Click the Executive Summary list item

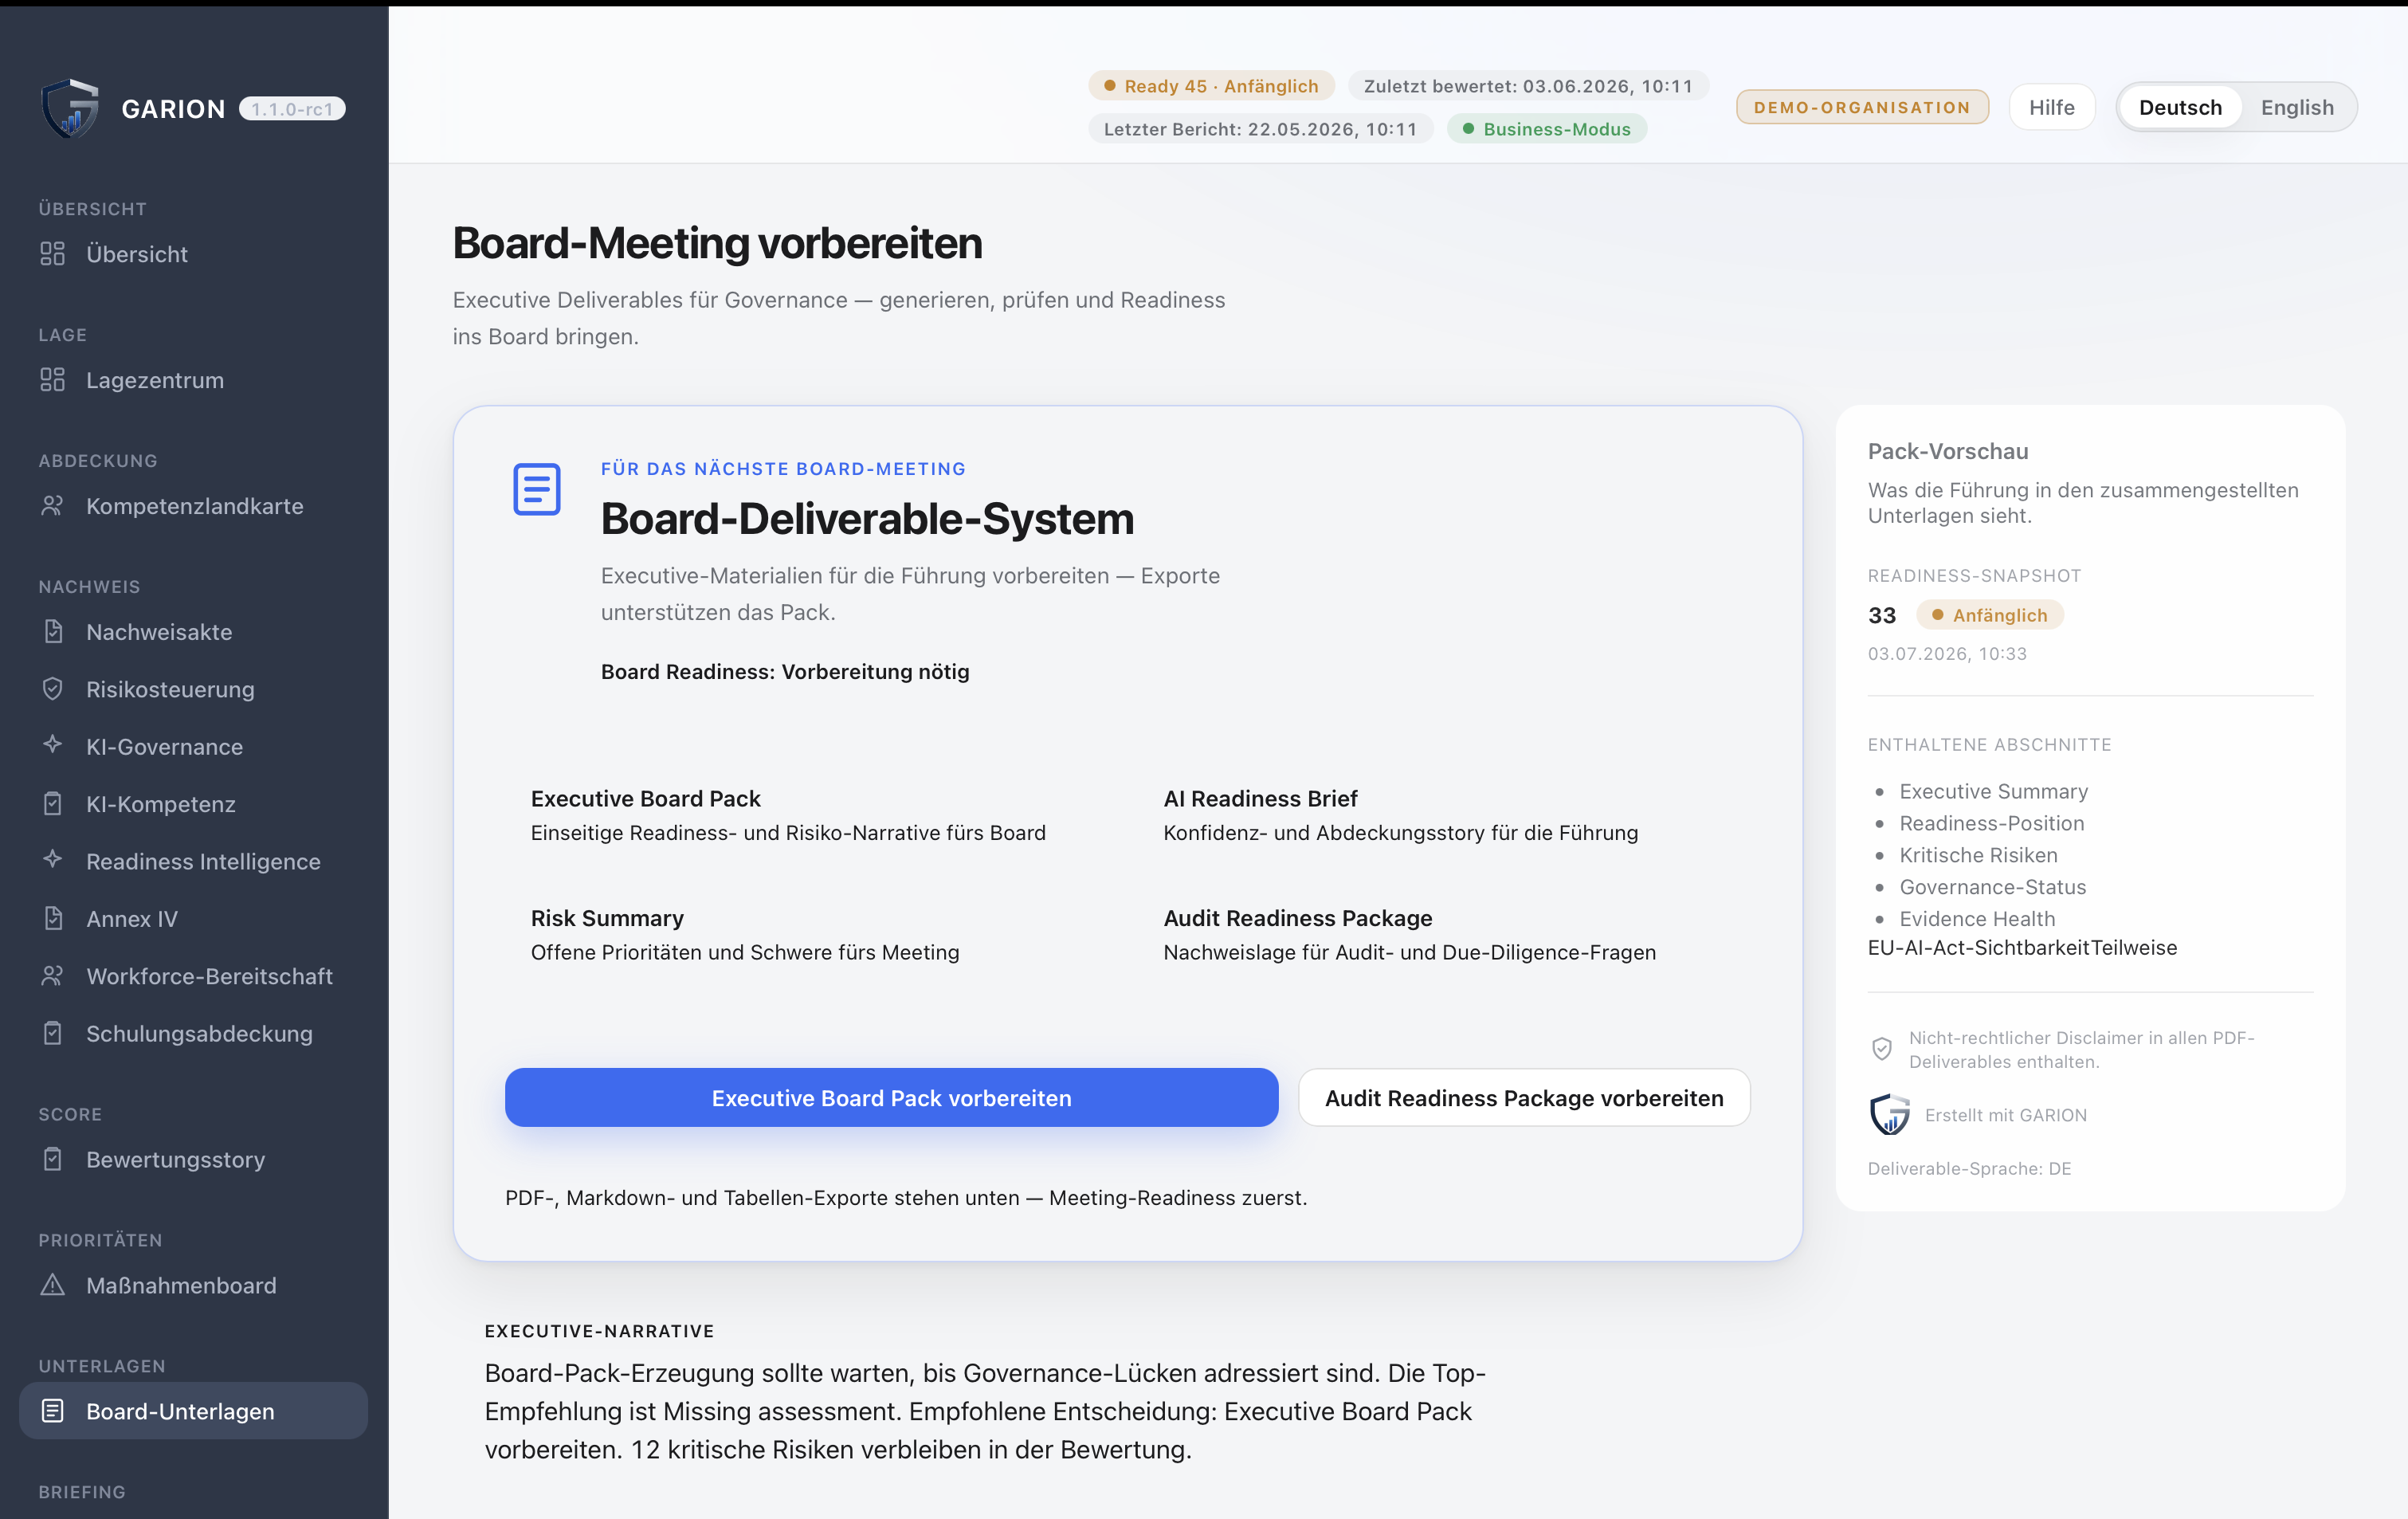click(1993, 791)
